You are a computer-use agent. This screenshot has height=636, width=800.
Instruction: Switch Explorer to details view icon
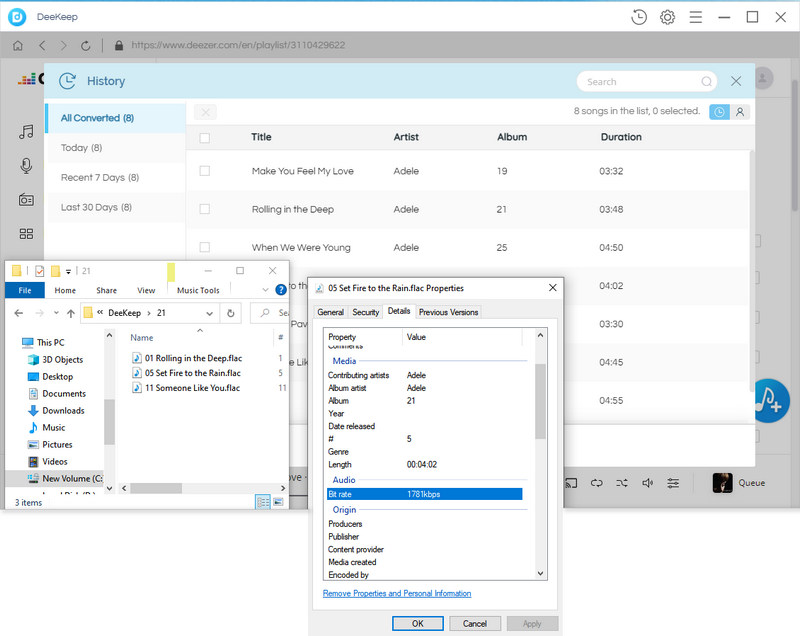(263, 502)
